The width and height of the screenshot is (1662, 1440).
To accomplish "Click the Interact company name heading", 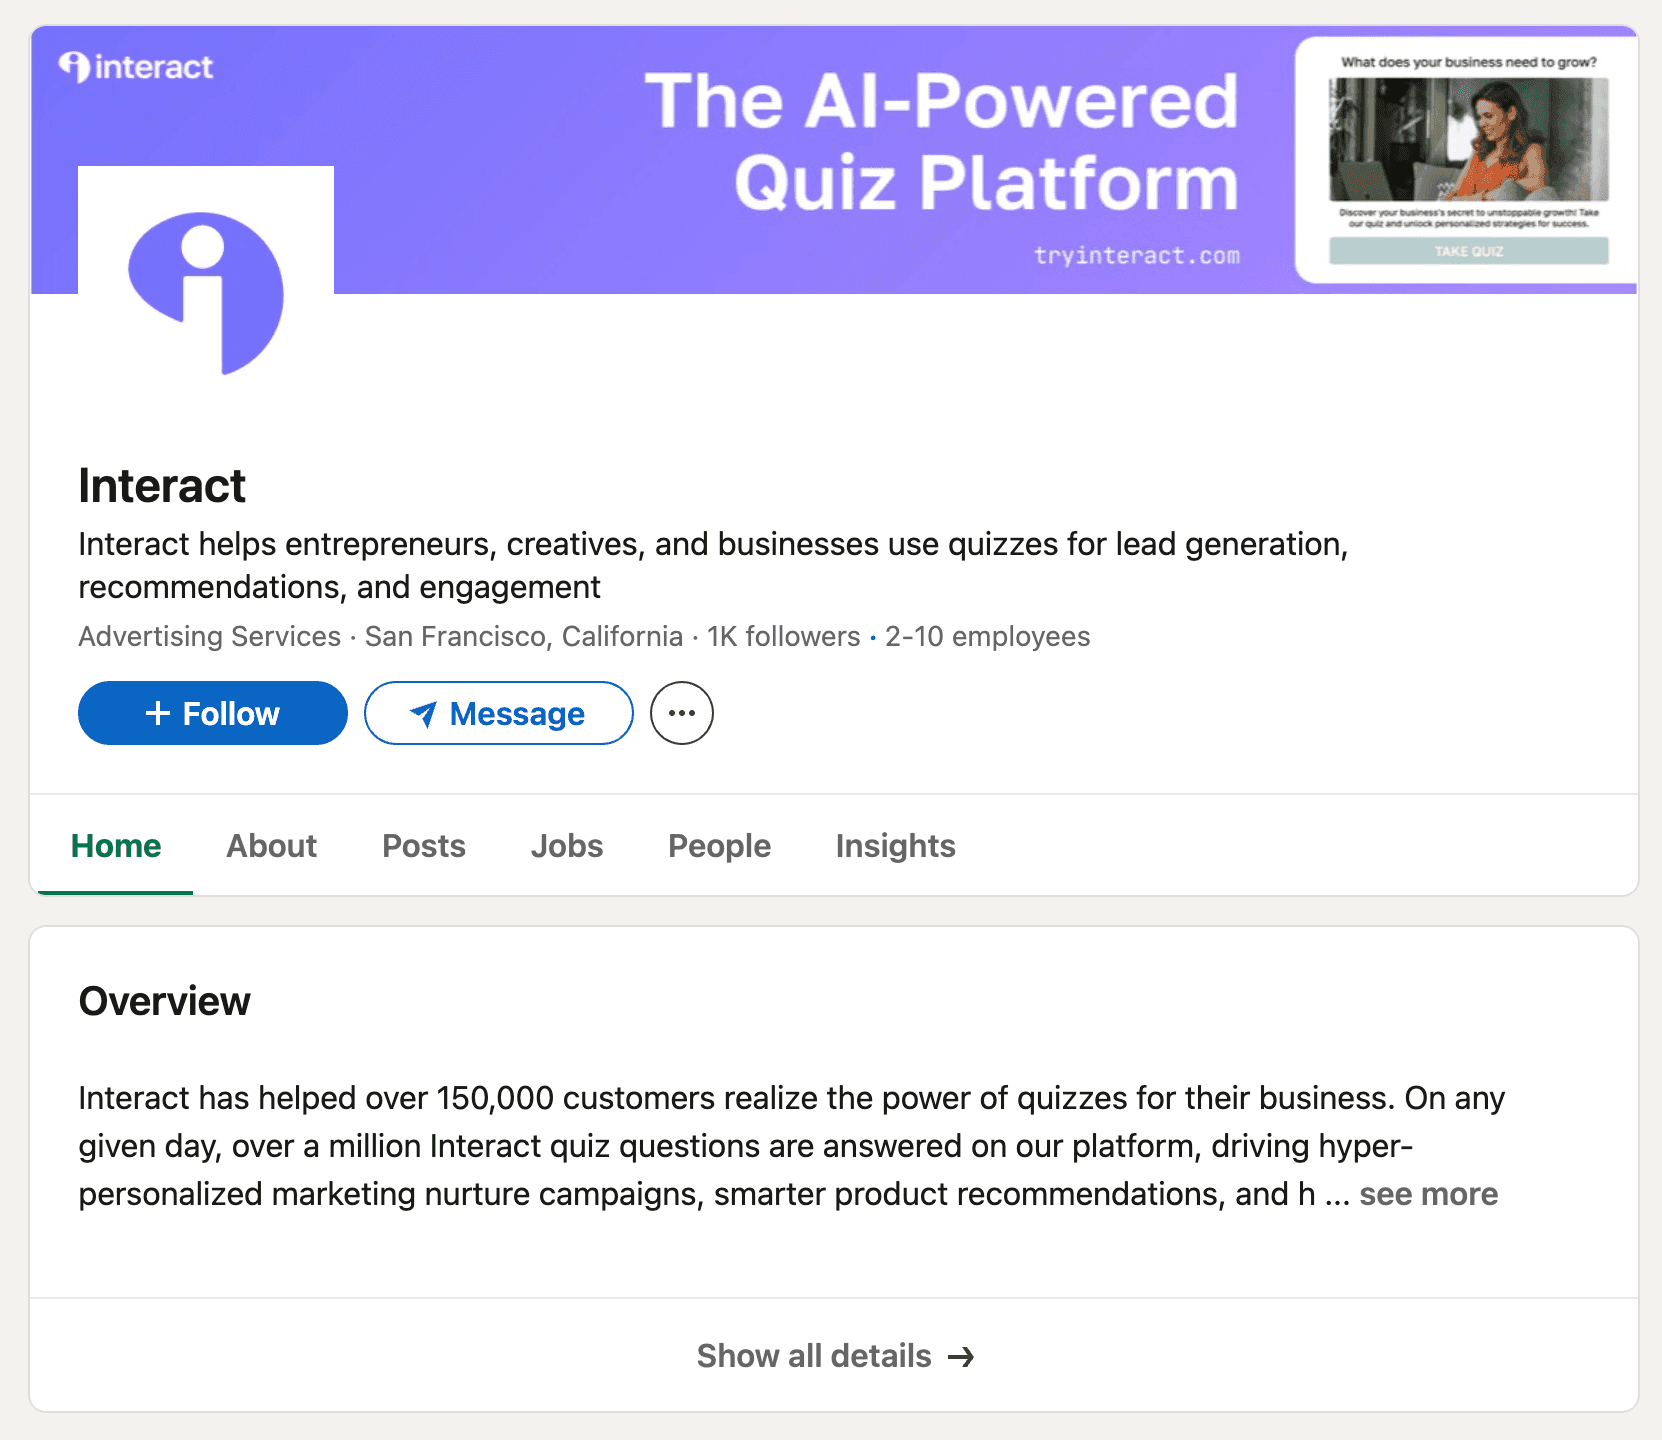I will click(x=162, y=487).
